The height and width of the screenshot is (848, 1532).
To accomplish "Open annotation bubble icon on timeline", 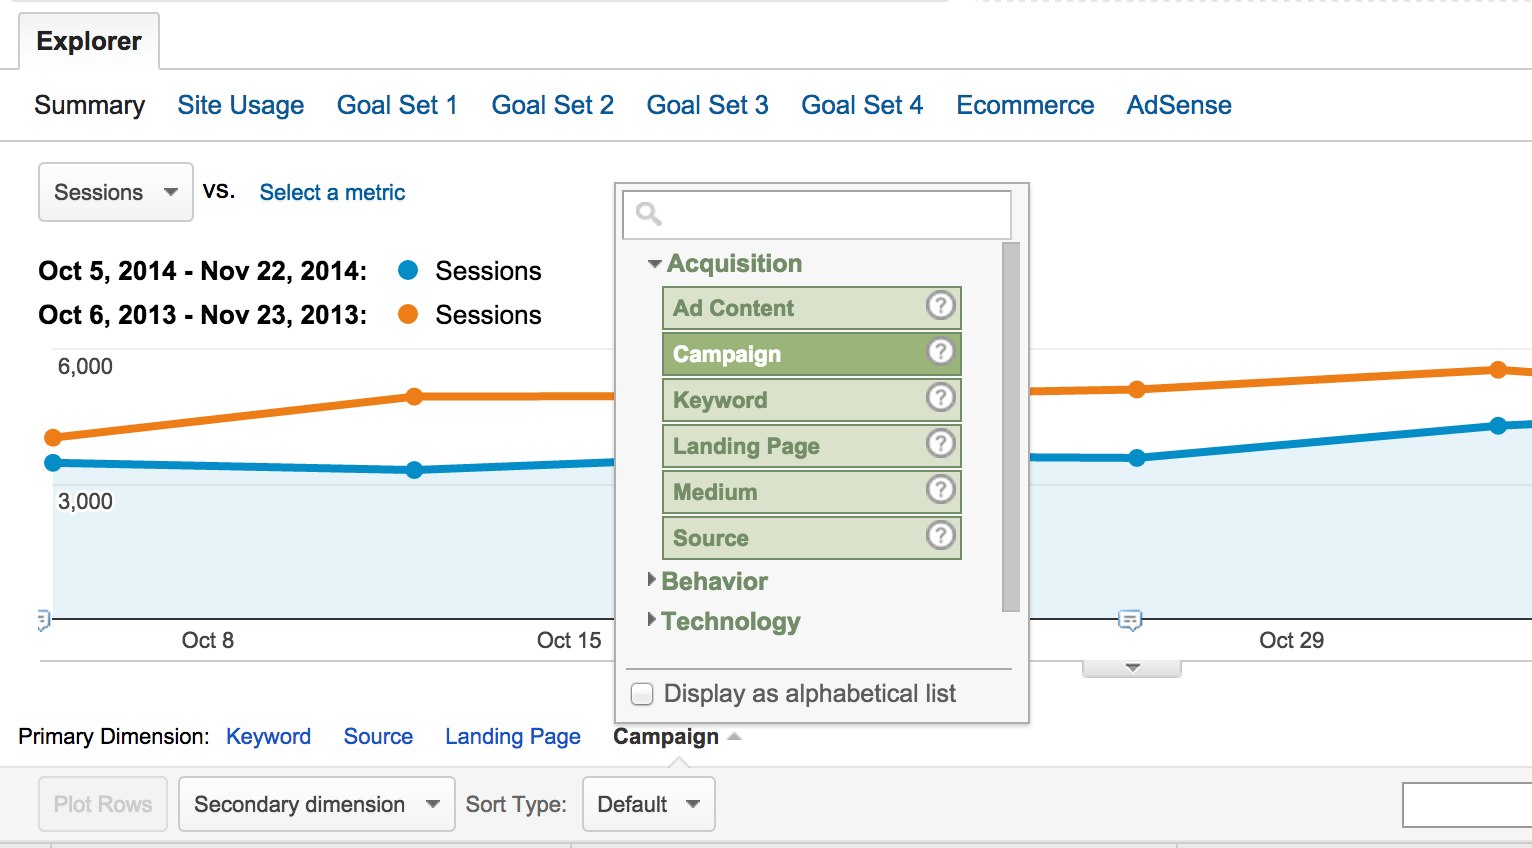I will pyautogui.click(x=1130, y=621).
